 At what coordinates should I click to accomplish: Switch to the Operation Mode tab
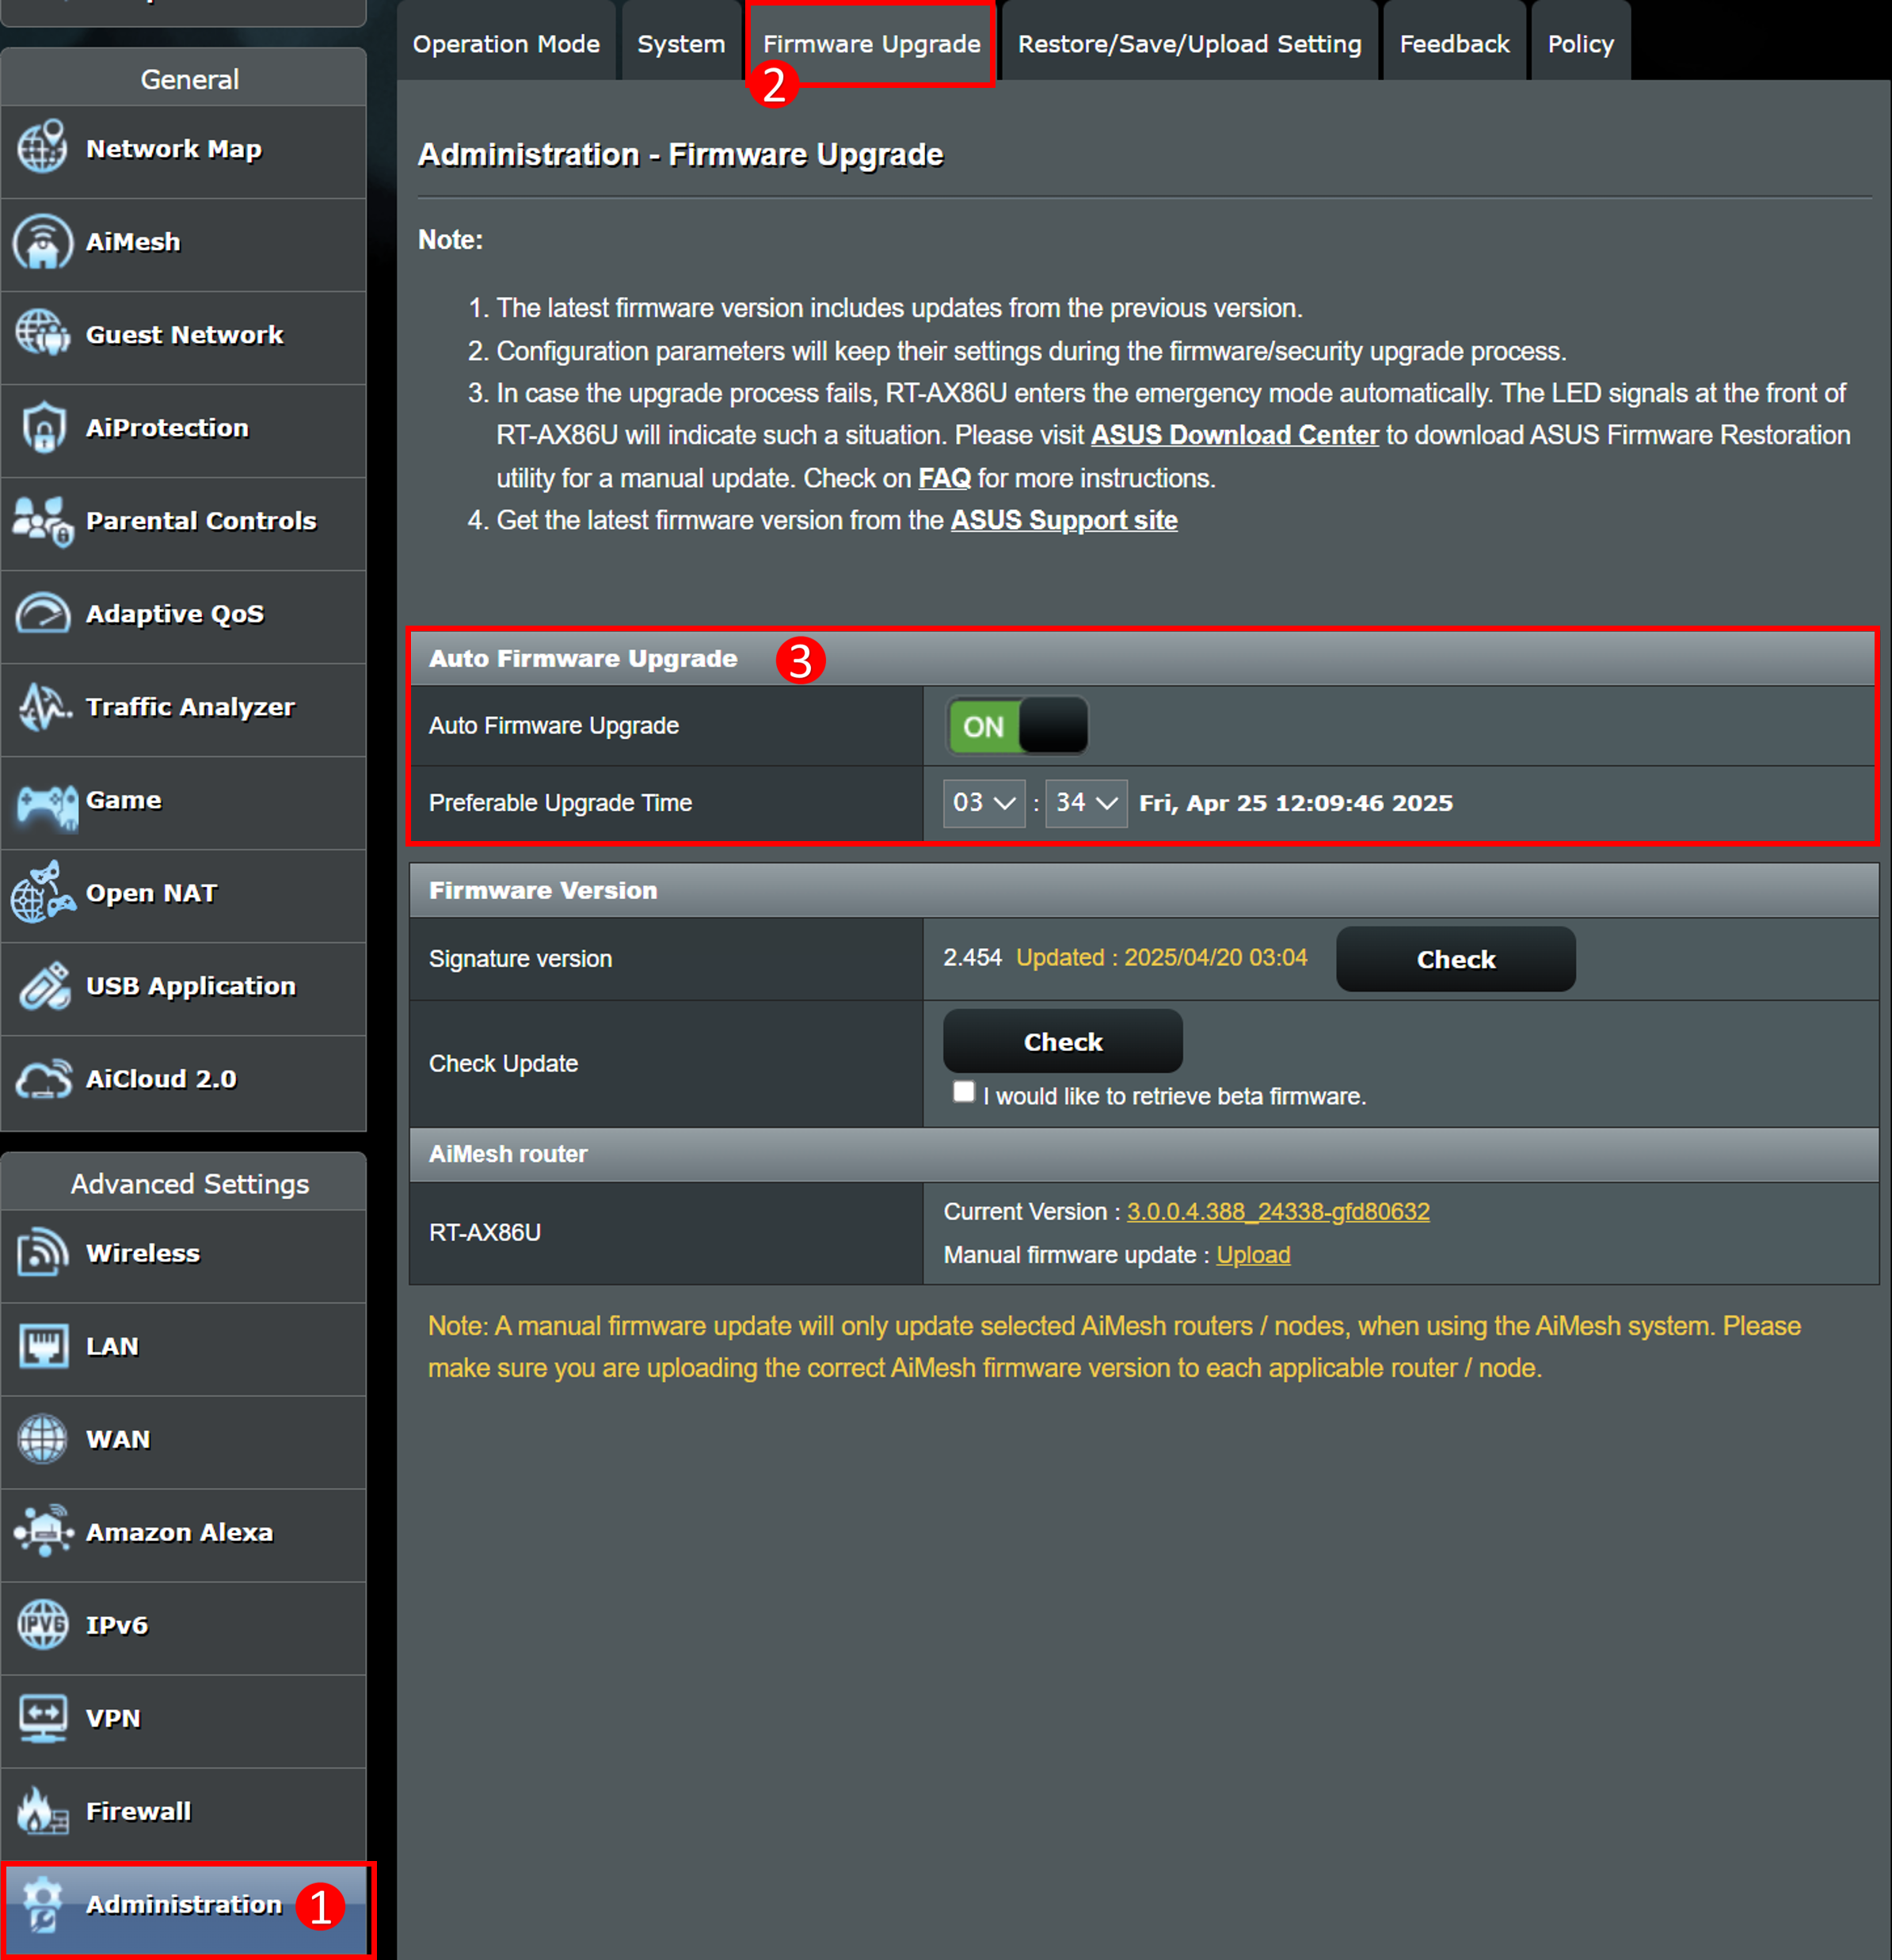point(506,44)
